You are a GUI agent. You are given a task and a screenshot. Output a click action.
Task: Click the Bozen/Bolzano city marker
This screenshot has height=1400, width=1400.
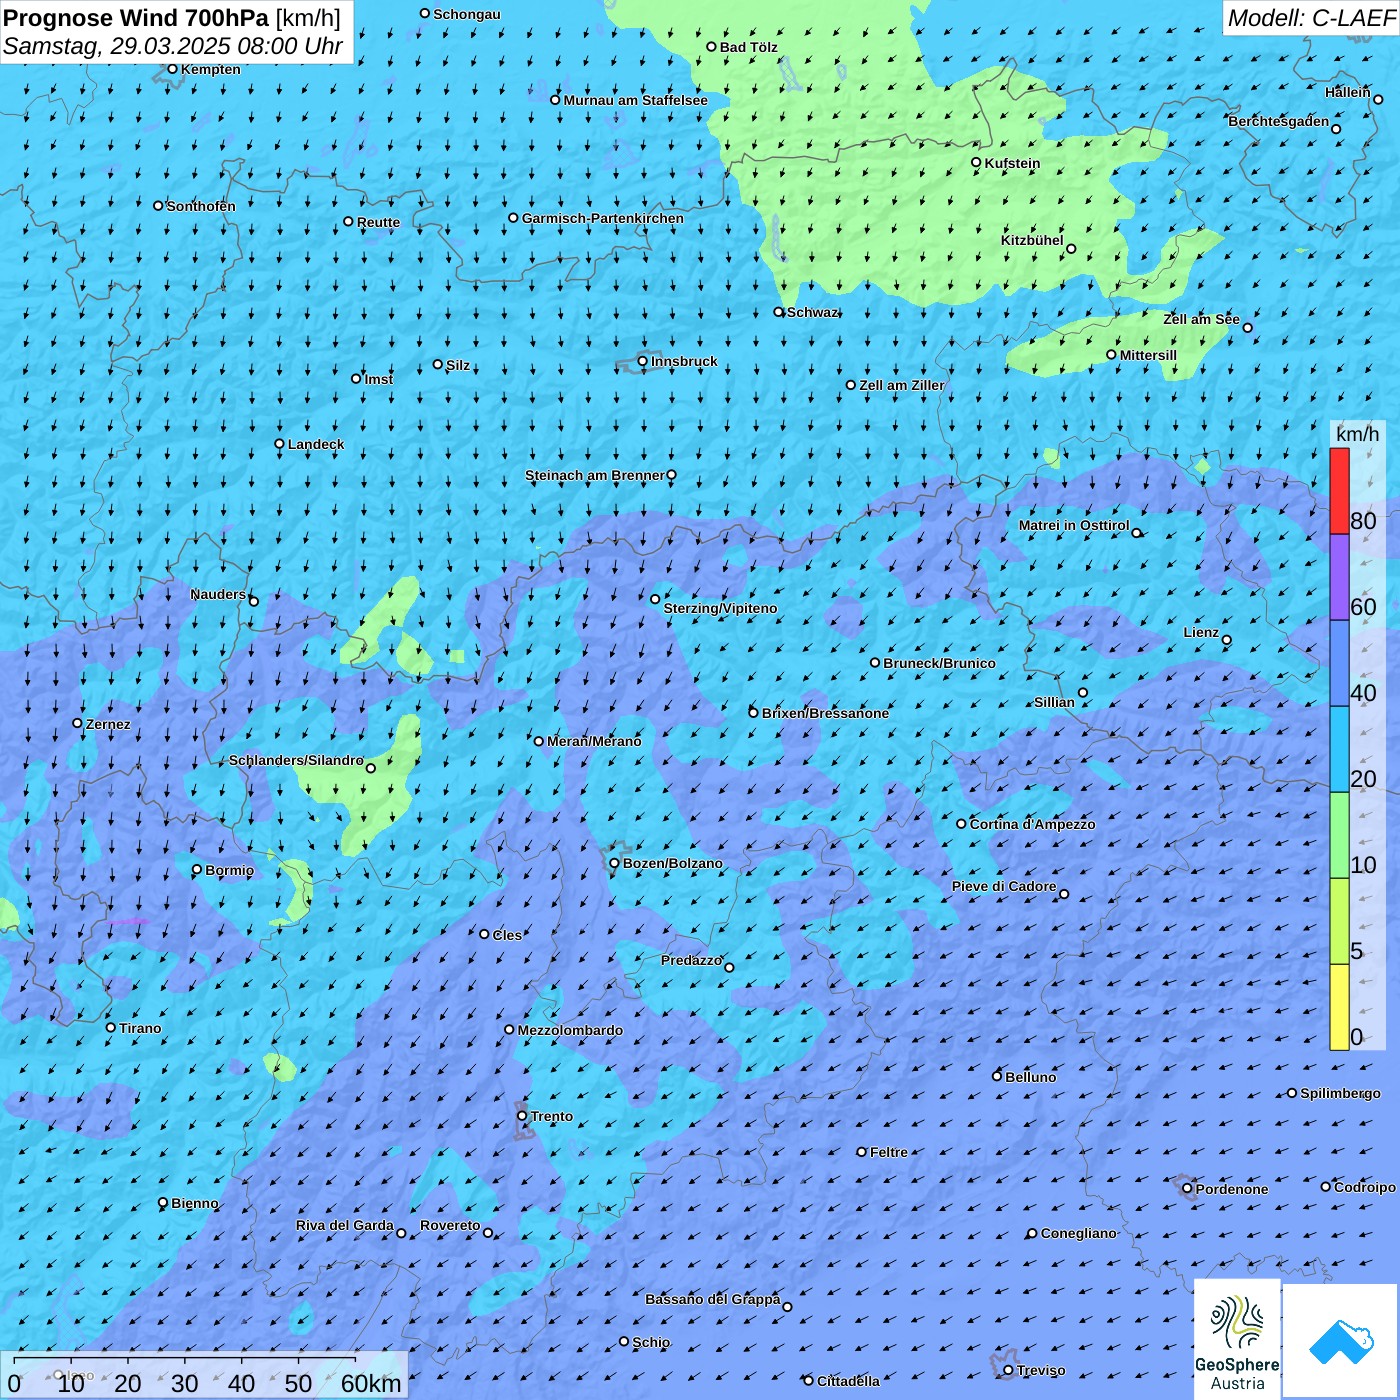point(615,863)
